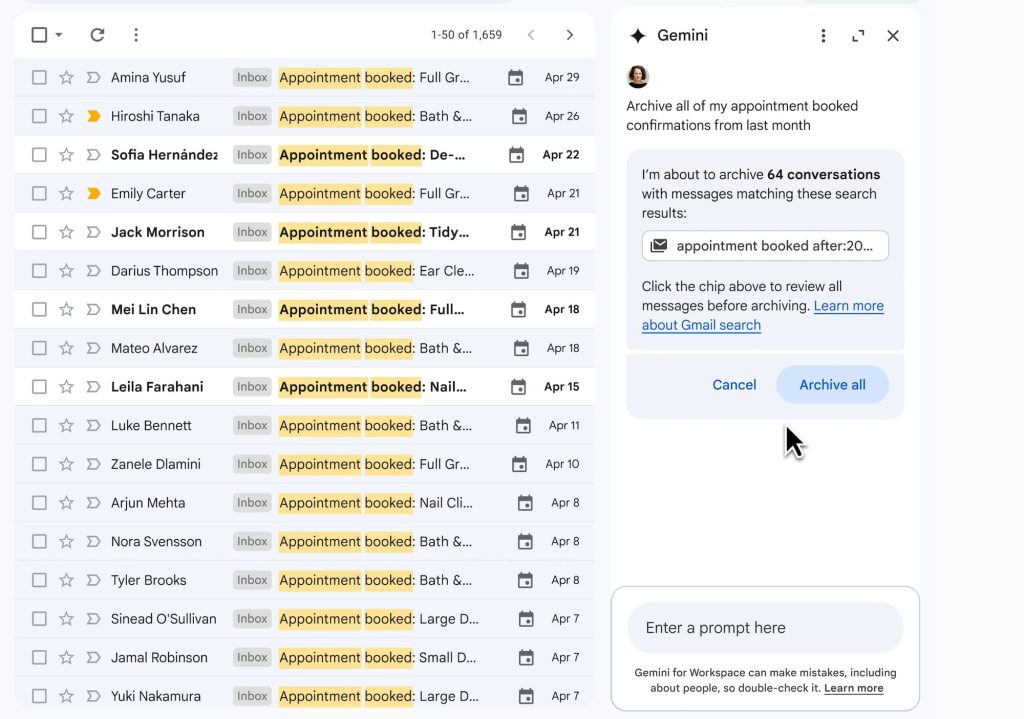The image size is (1024, 719).
Task: Star Jack Morrison's email
Action: pyautogui.click(x=65, y=232)
